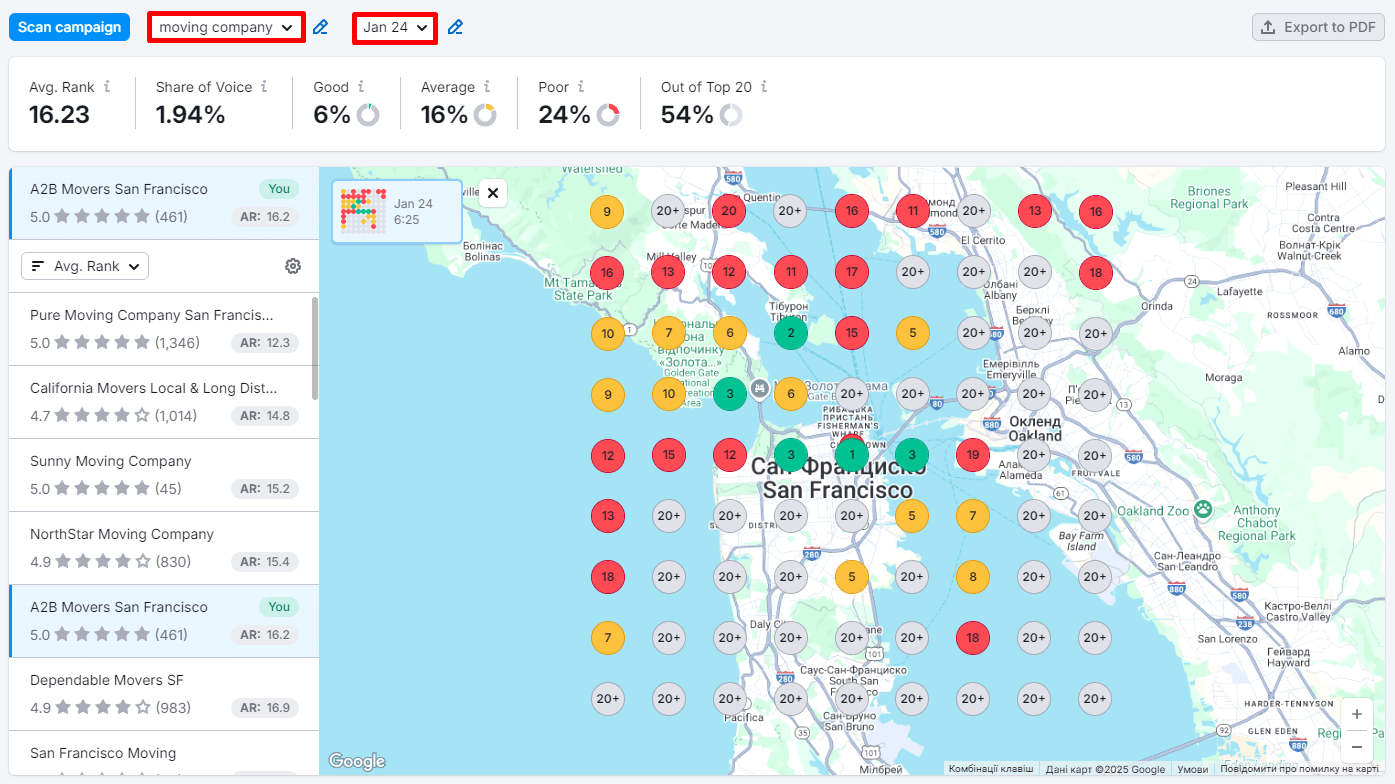Viewport: 1395px width, 784px height.
Task: Click pencil icon next to Jan 24 dropdown
Action: click(x=455, y=27)
